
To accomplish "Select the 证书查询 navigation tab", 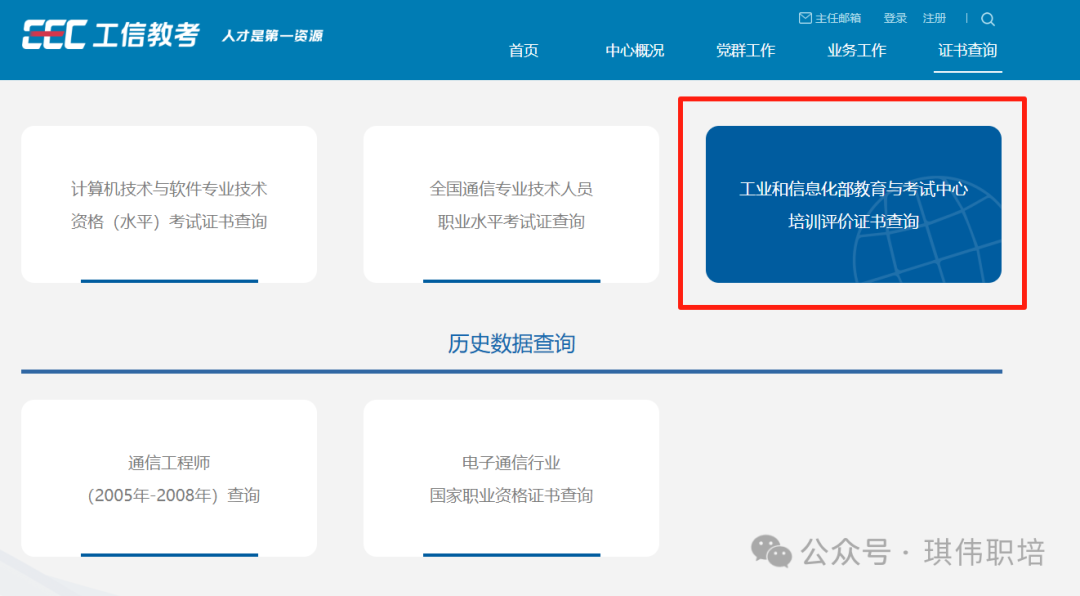I will tap(967, 50).
